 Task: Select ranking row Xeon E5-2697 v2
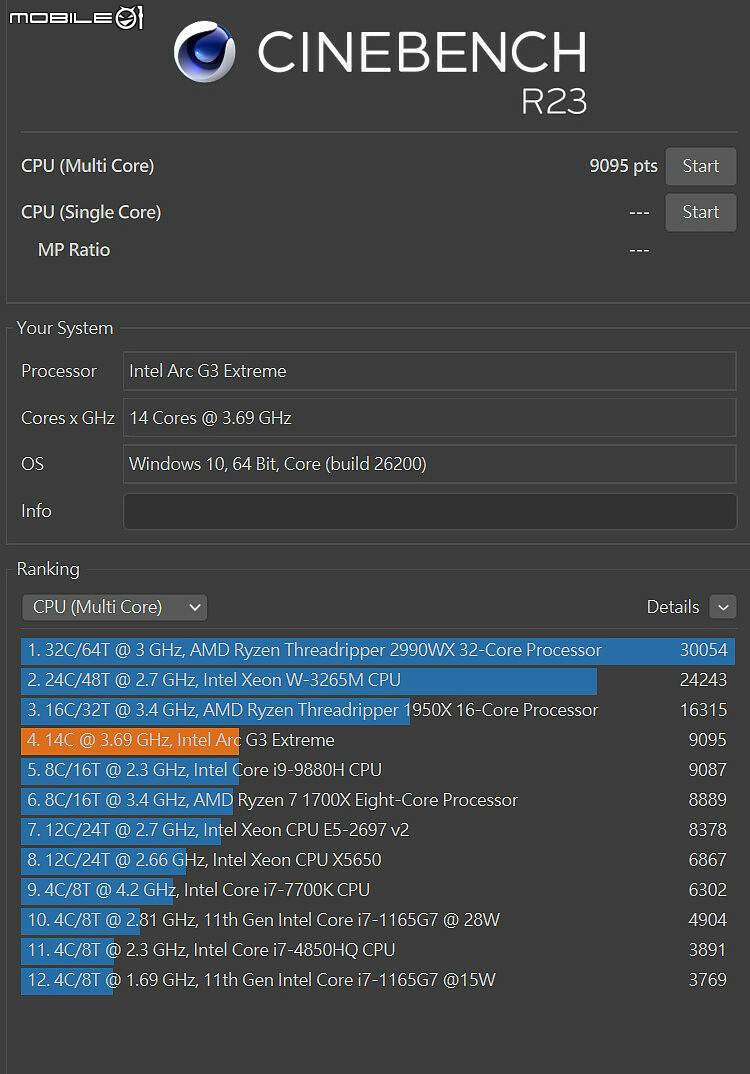coord(378,830)
